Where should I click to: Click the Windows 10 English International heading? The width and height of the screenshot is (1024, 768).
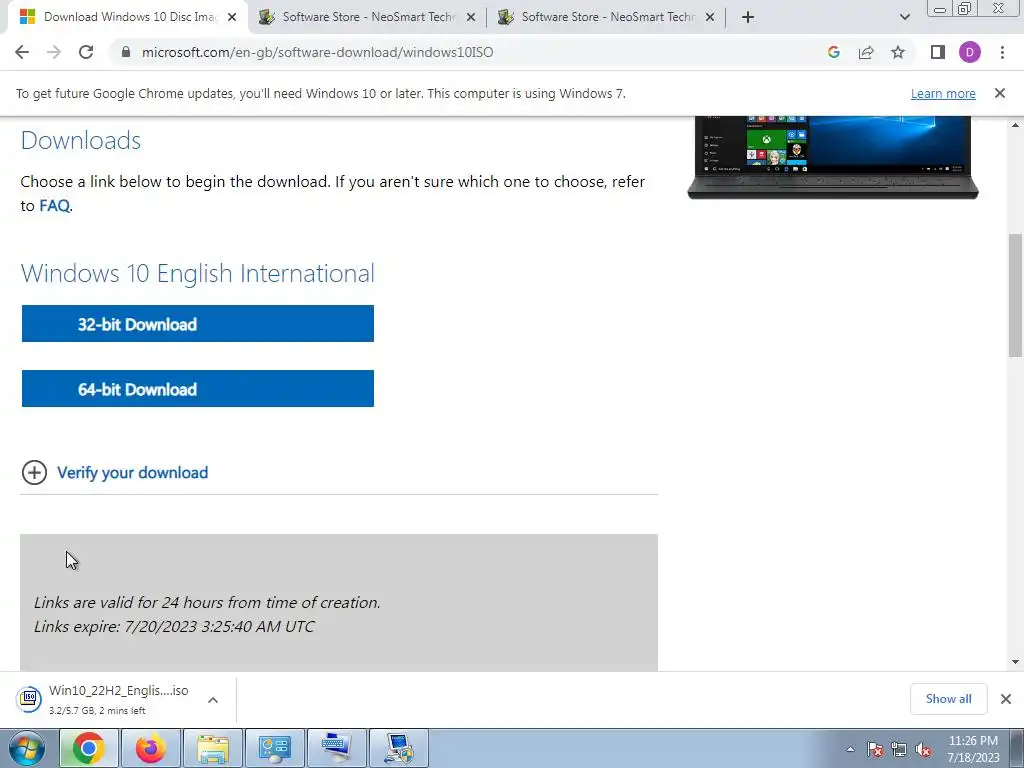(198, 273)
